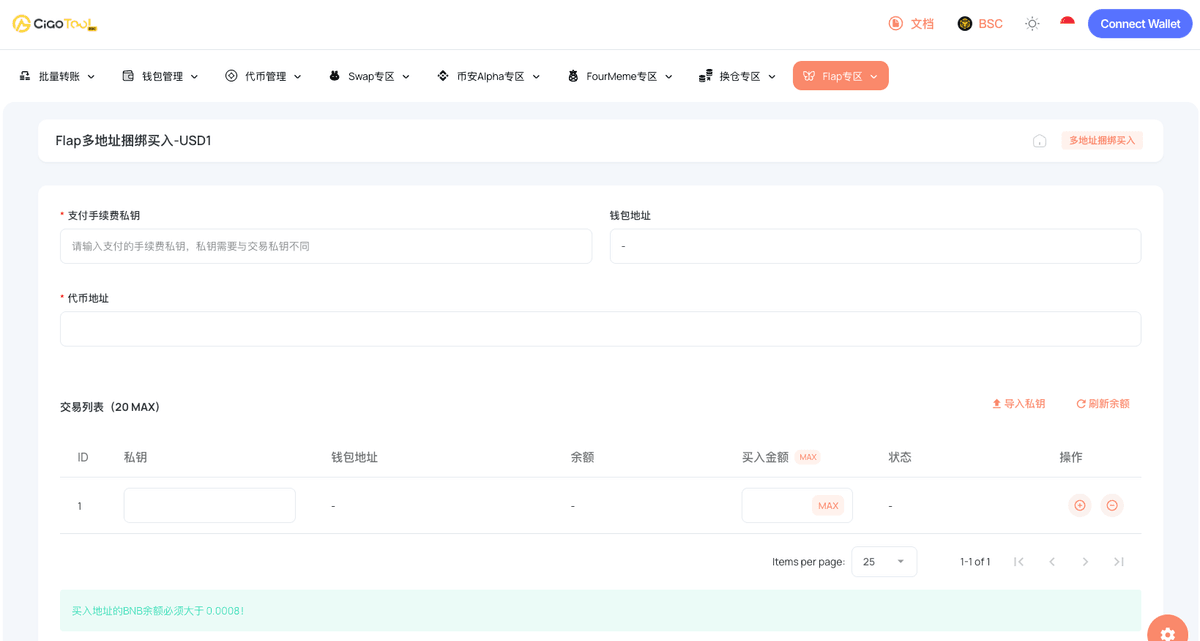Image resolution: width=1200 pixels, height=641 pixels.
Task: Click 导入私钥 import button
Action: (1018, 404)
